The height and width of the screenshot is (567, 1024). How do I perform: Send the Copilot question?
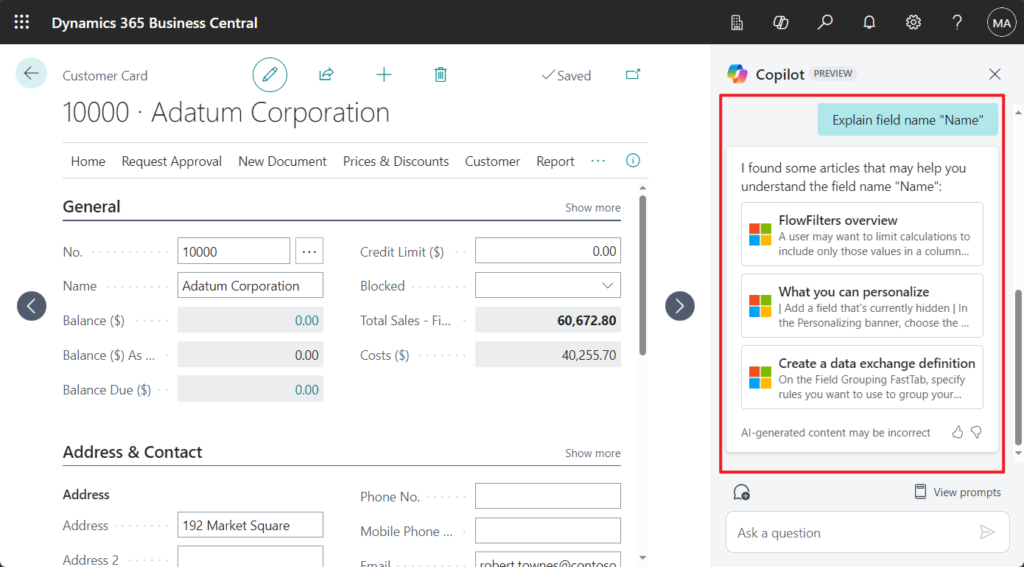987,532
